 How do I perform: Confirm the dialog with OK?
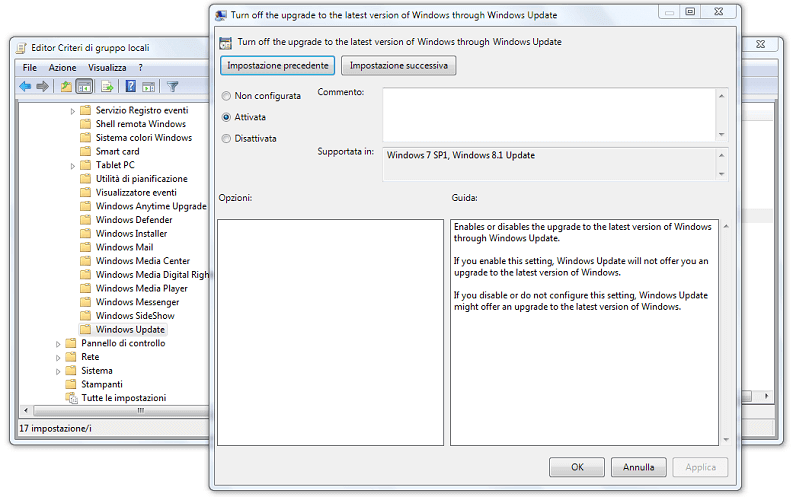tap(577, 467)
